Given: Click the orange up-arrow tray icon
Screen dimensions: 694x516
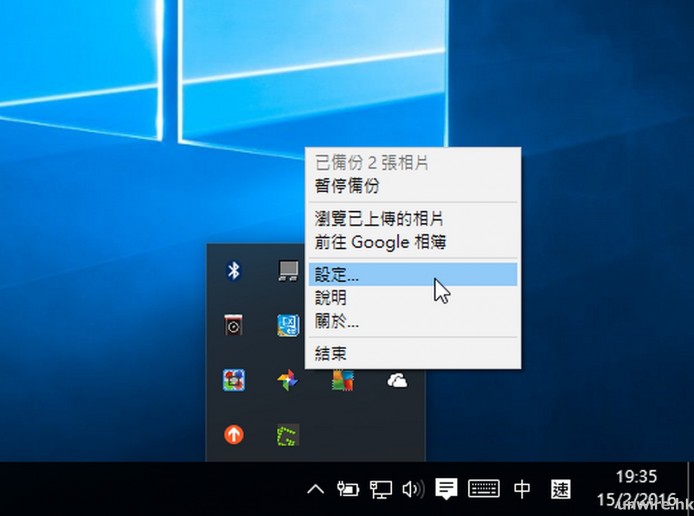Looking at the screenshot, I should pos(233,435).
